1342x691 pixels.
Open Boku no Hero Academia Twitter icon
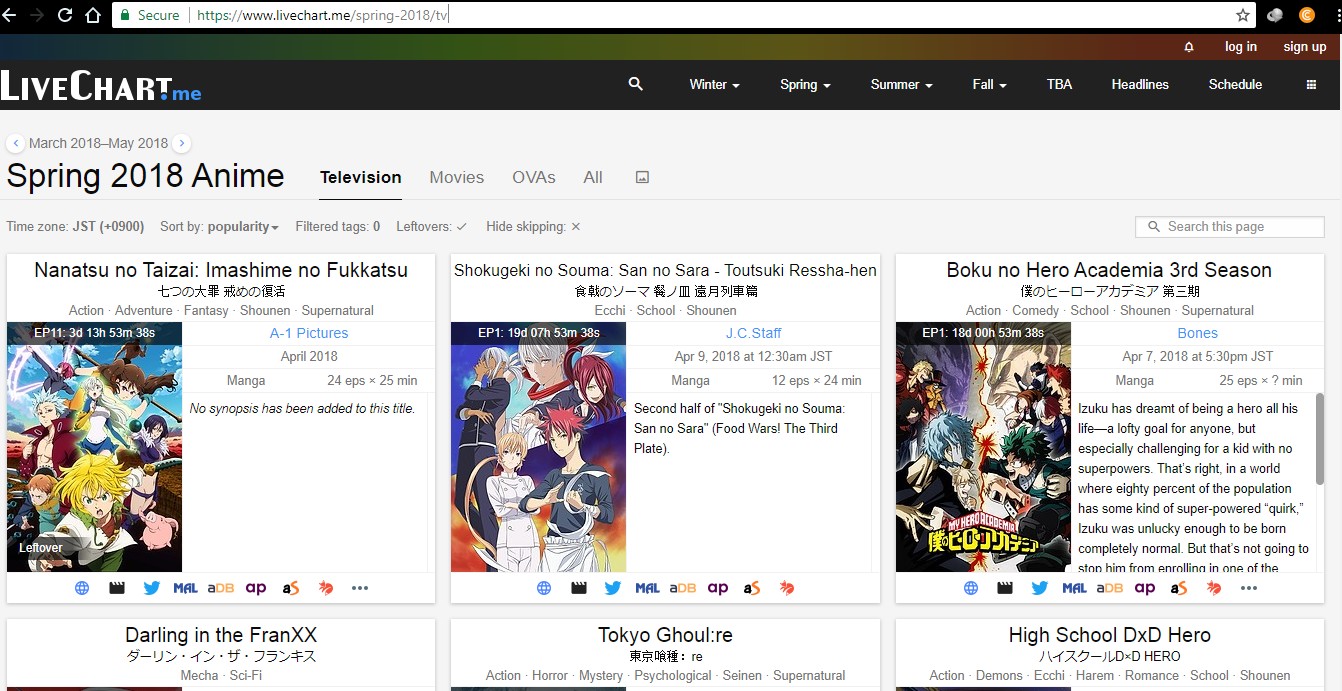tap(1039, 588)
